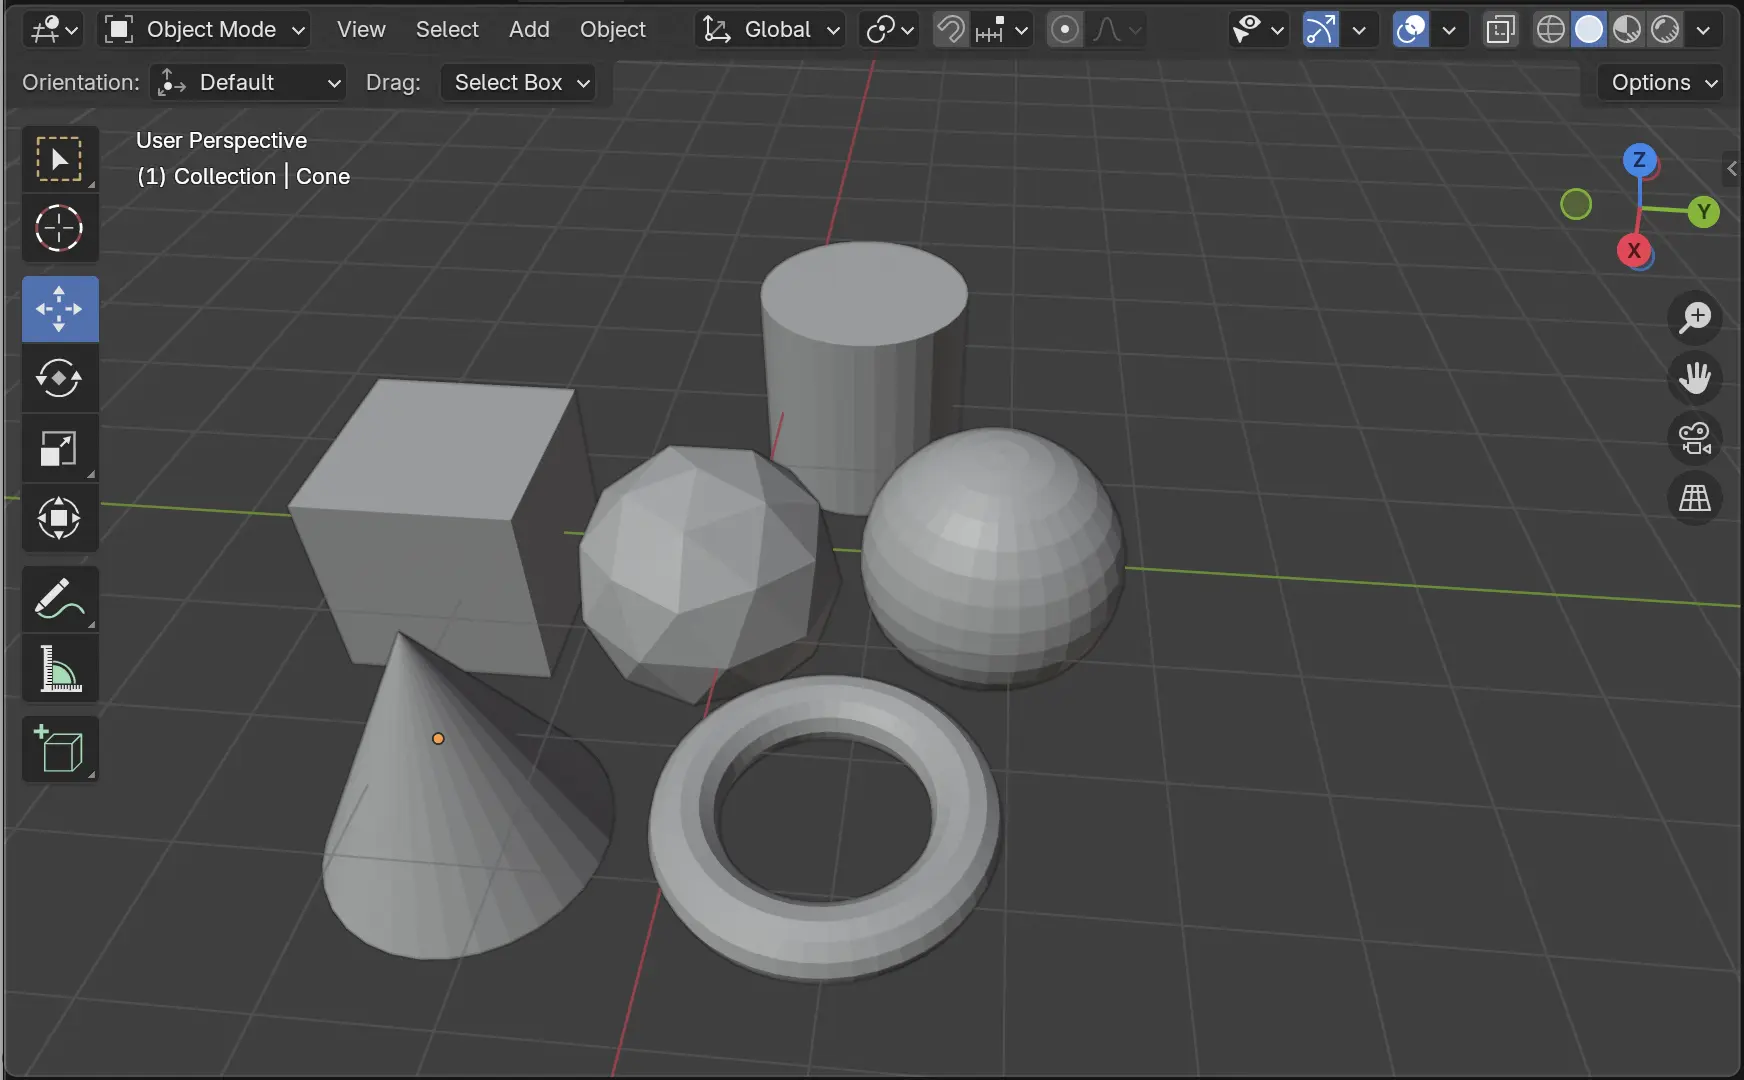This screenshot has height=1080, width=1744.
Task: Choose the Scale tool
Action: tap(59, 448)
